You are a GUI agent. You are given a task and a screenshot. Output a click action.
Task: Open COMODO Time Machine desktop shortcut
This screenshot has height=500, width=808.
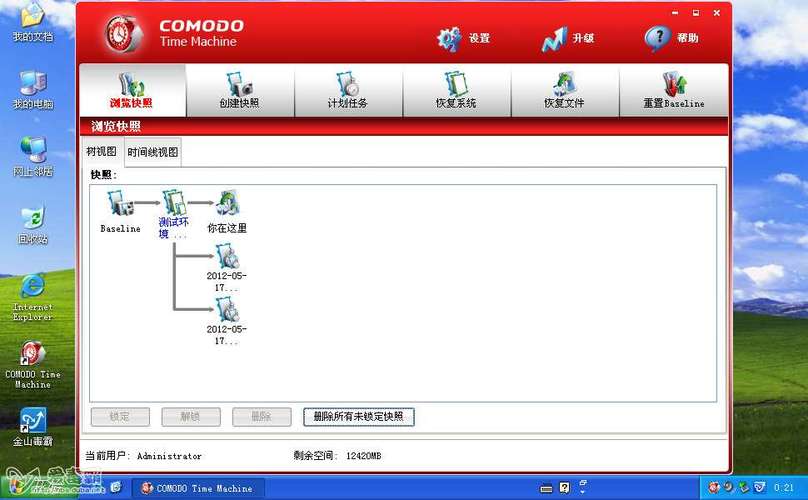33,365
